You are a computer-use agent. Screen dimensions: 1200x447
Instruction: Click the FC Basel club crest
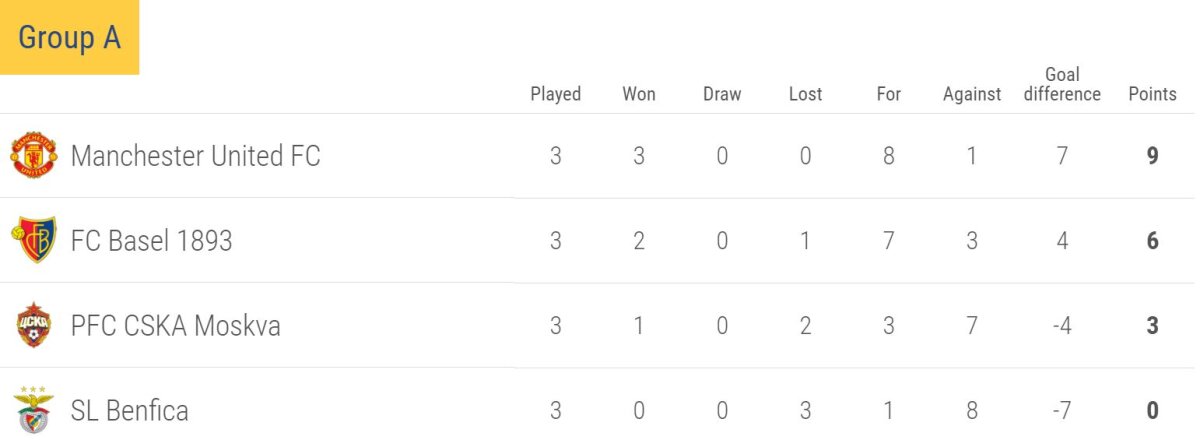(34, 241)
